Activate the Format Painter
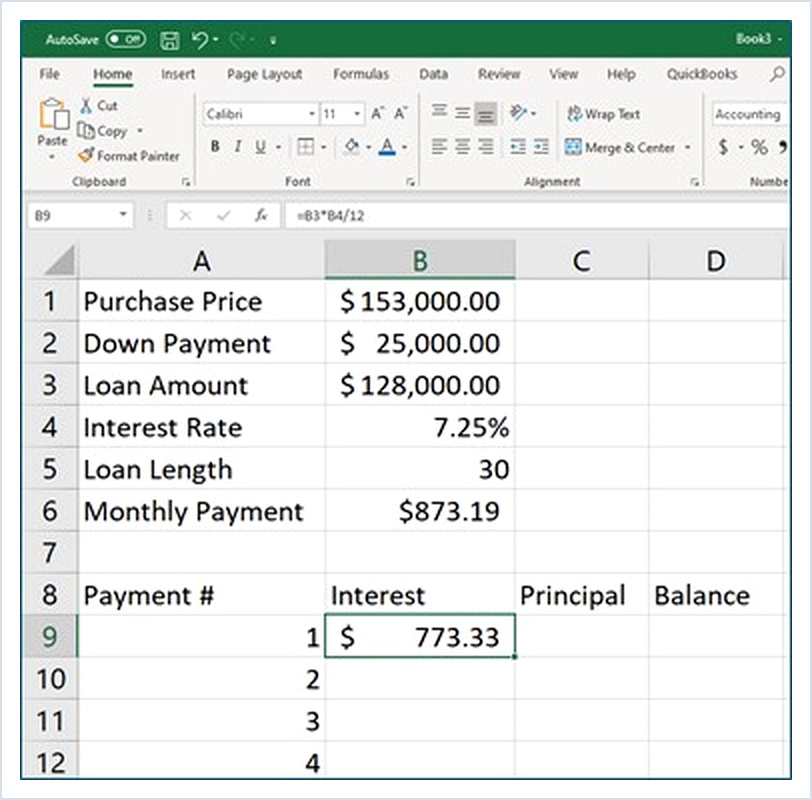 pyautogui.click(x=128, y=156)
